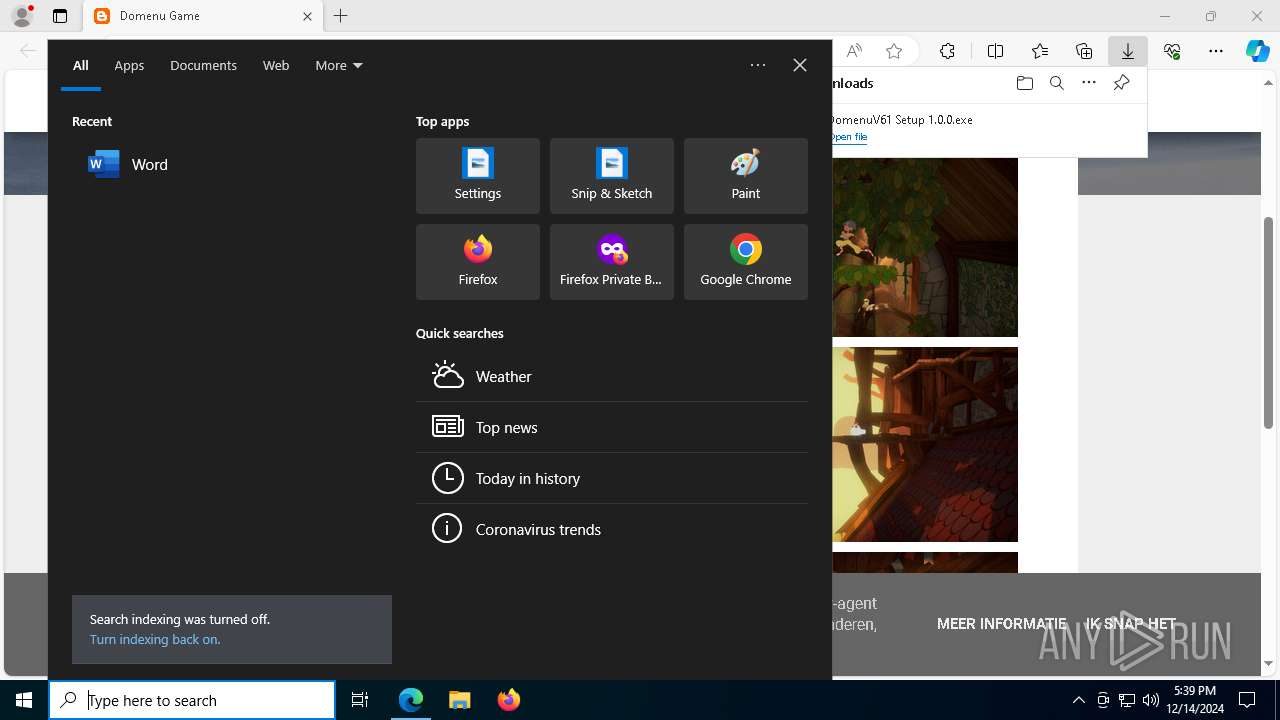
Task: Launch Snip & Sketch from Top apps
Action: click(612, 176)
